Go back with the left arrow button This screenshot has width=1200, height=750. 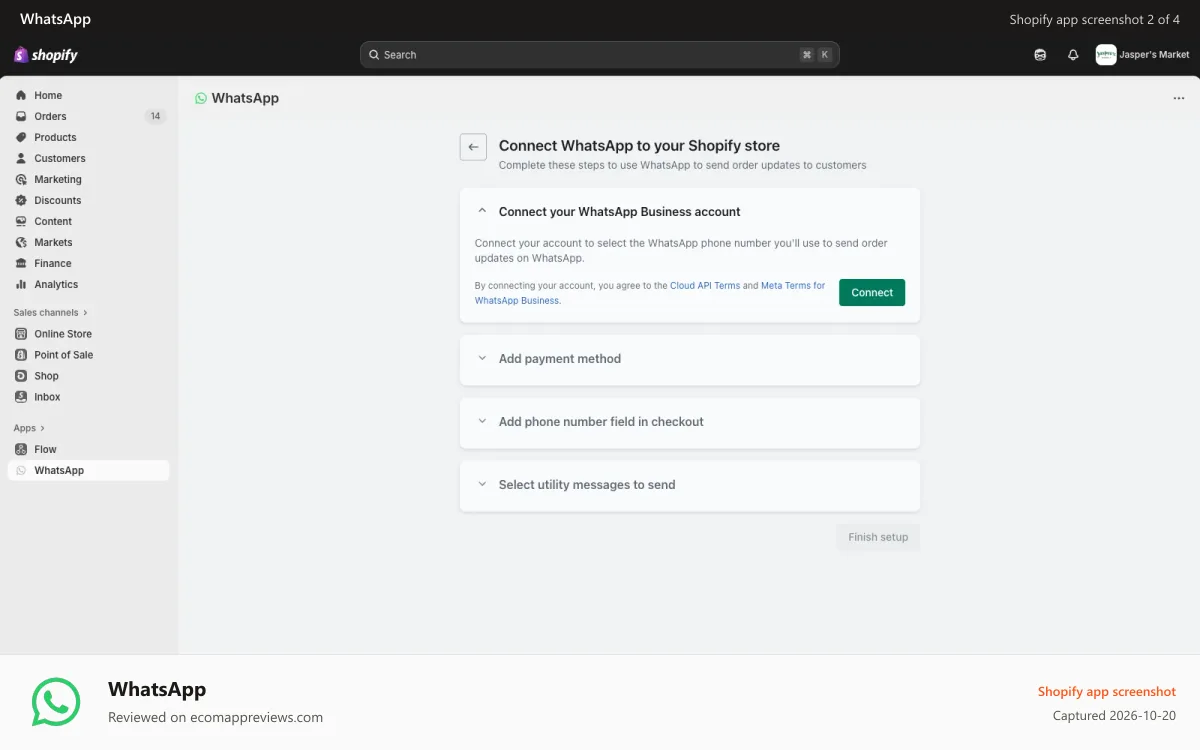click(x=473, y=147)
